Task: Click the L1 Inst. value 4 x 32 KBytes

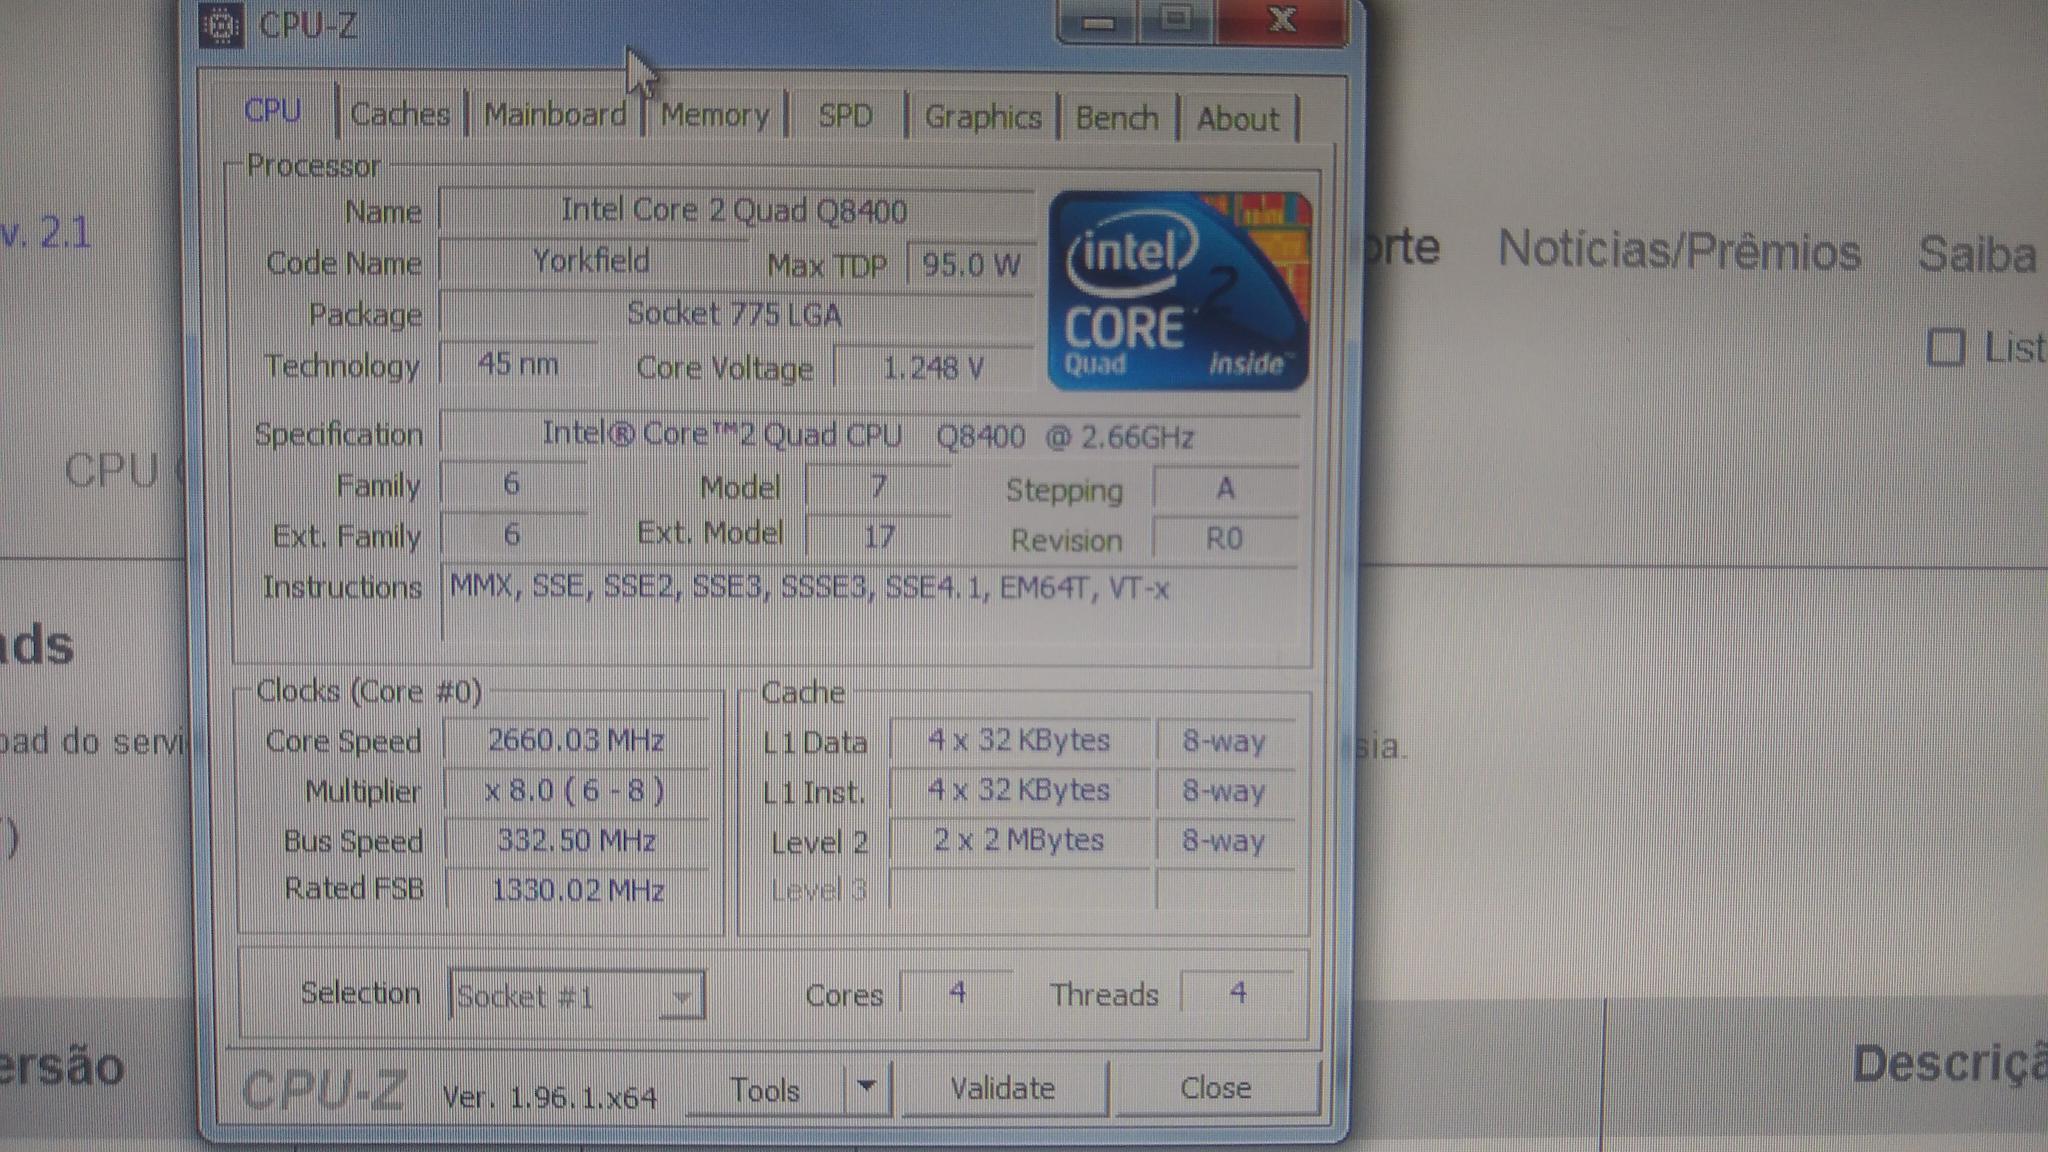Action: 1019,790
